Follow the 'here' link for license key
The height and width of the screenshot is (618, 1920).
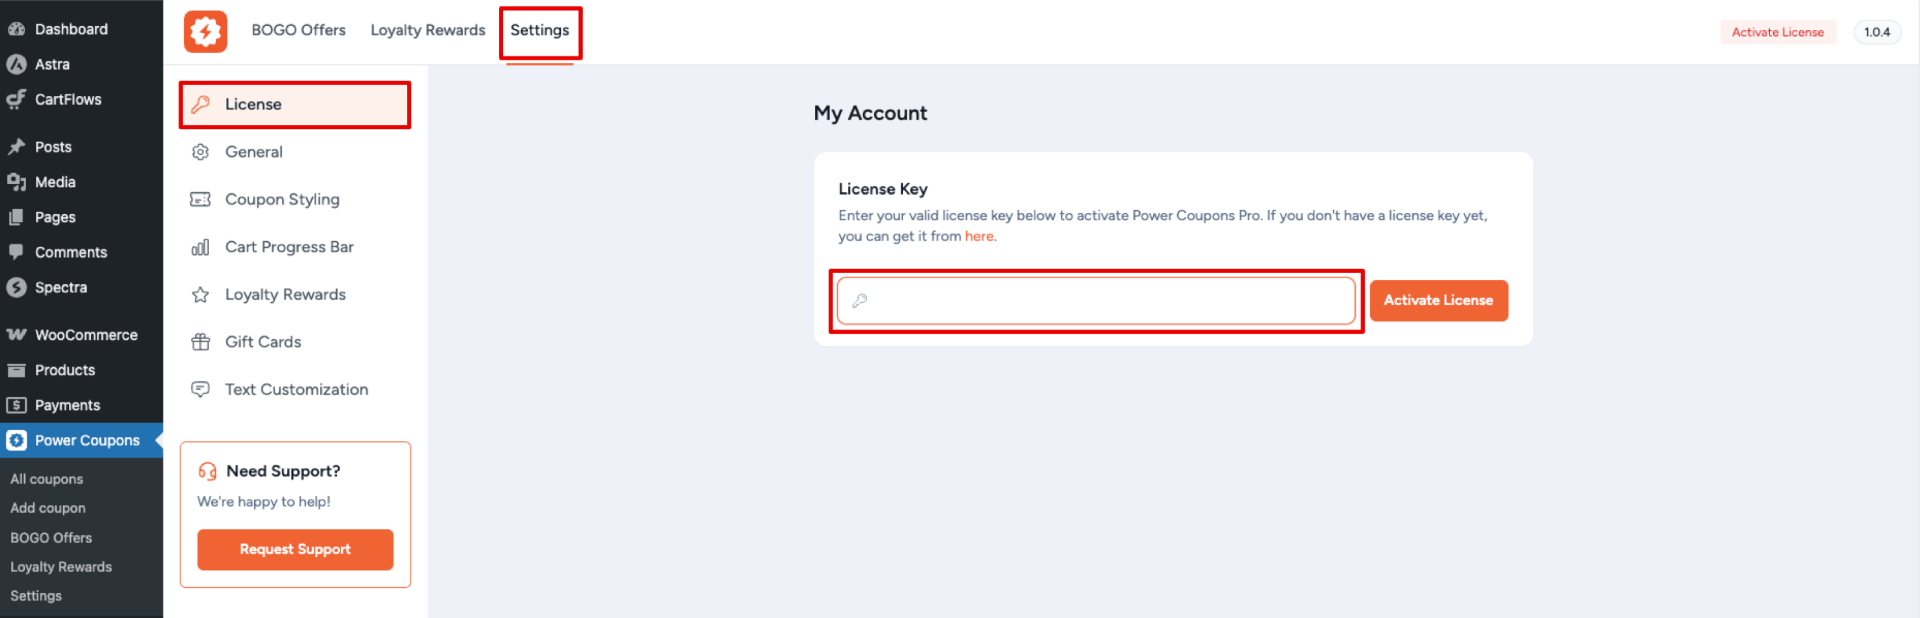click(x=979, y=236)
